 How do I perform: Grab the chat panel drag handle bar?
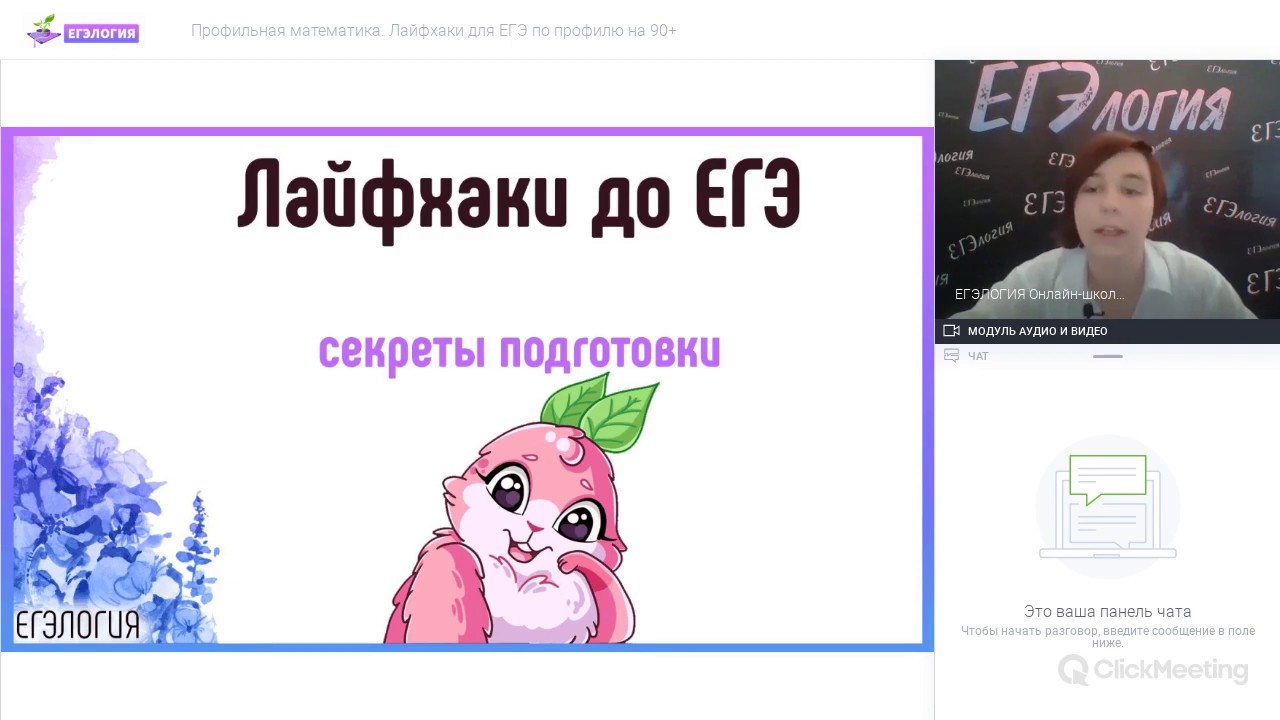pos(1107,356)
